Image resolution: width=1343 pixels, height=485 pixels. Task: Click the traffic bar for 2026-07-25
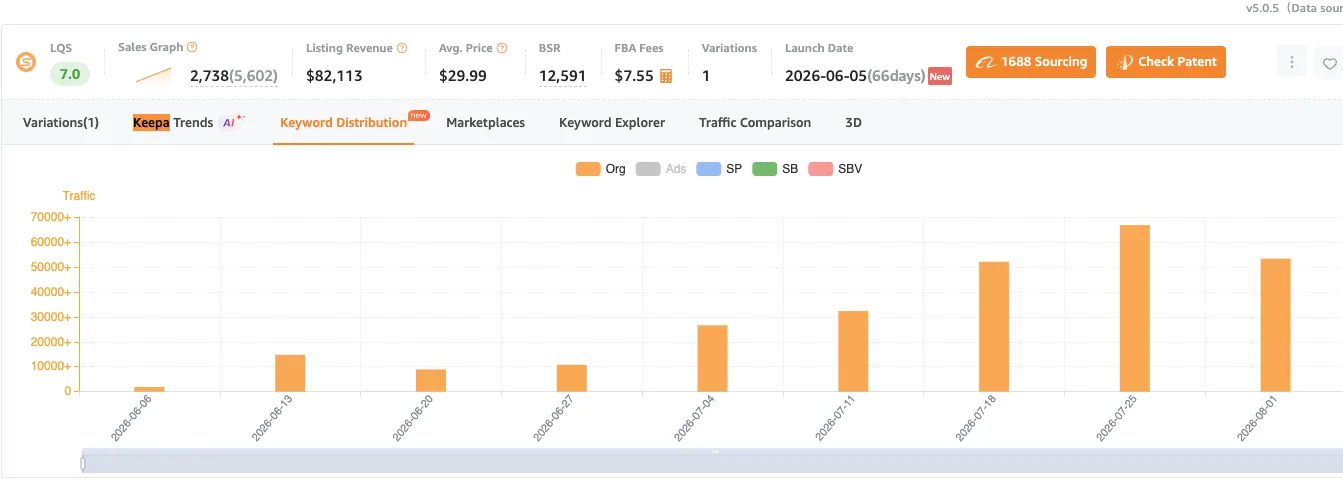point(1135,308)
